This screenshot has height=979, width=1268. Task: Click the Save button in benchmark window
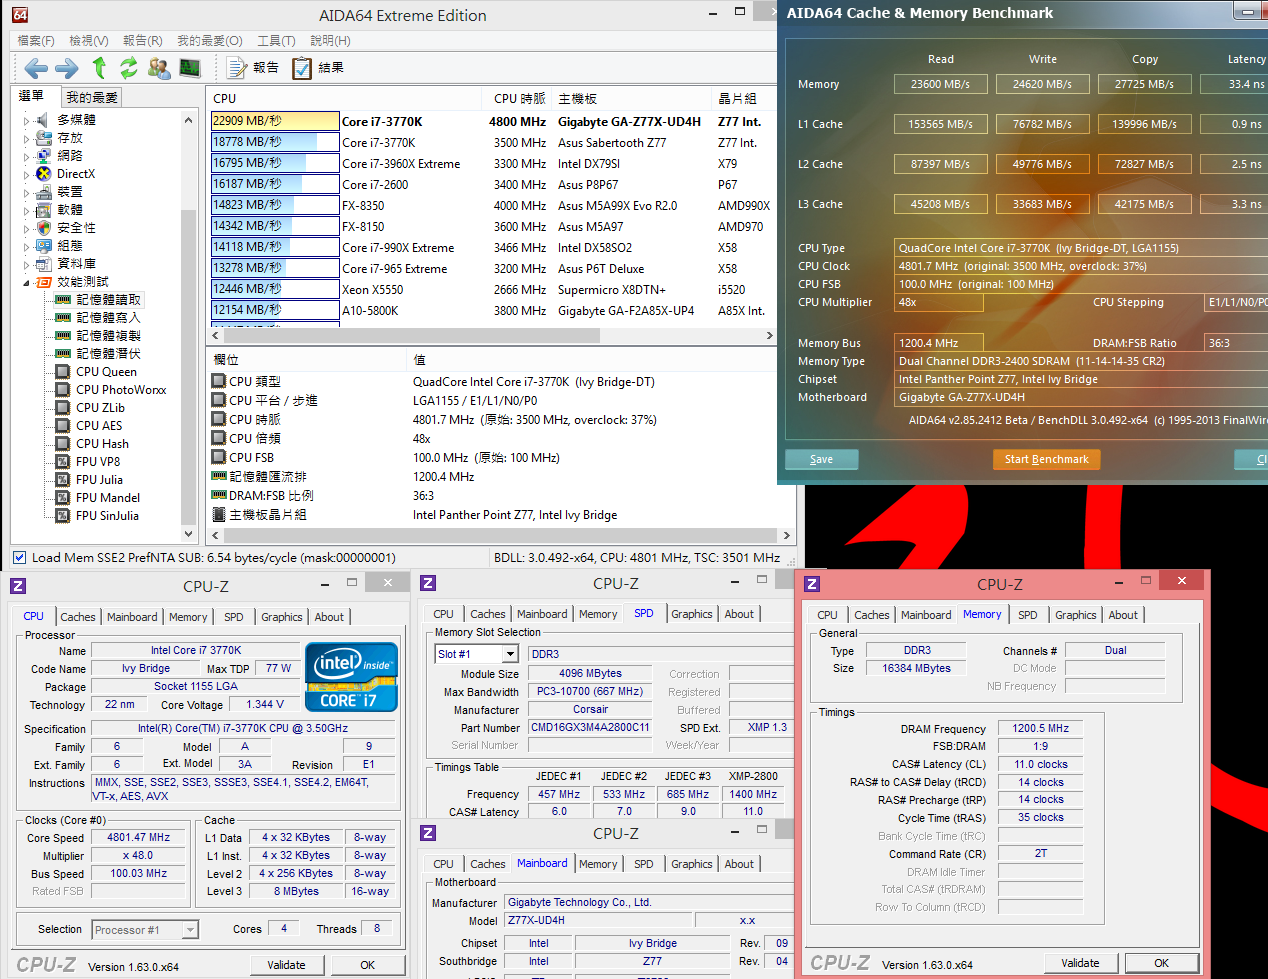pyautogui.click(x=821, y=459)
